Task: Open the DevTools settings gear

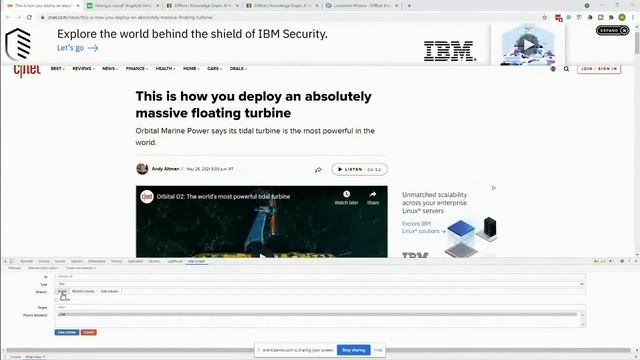Action: (622, 261)
